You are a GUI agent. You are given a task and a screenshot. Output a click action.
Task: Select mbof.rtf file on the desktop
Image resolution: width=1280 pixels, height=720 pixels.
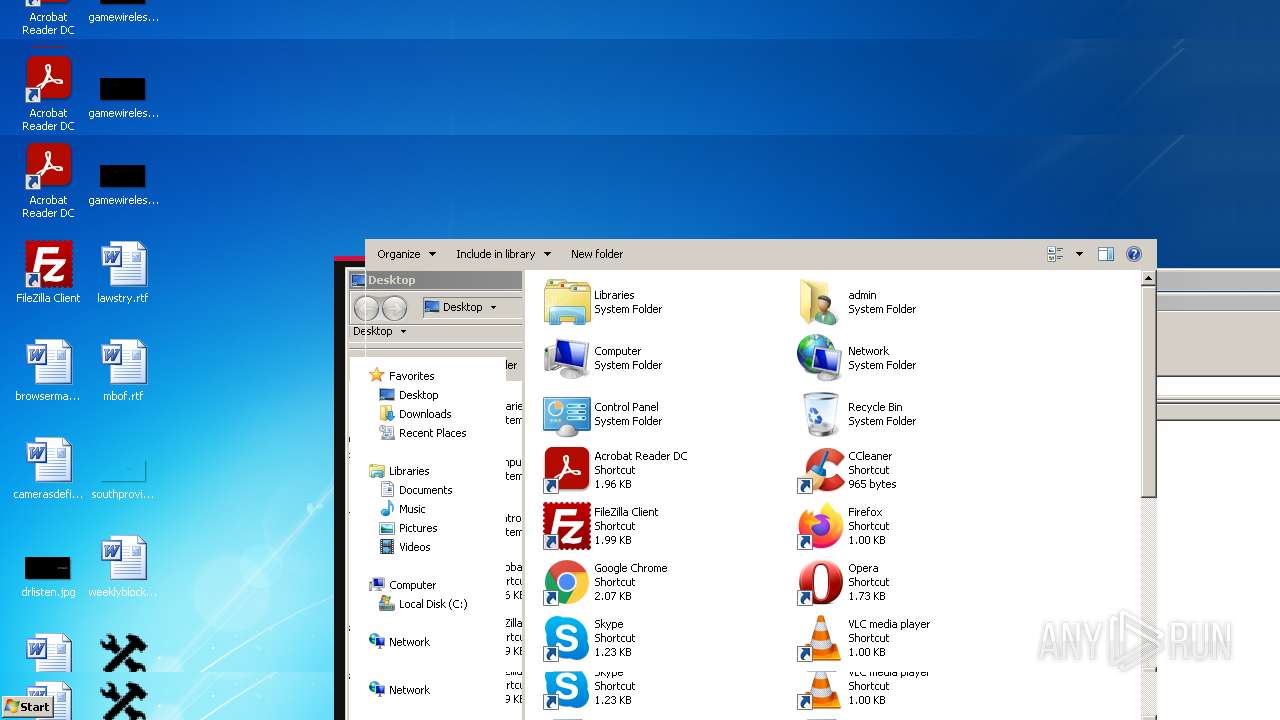[x=123, y=370]
